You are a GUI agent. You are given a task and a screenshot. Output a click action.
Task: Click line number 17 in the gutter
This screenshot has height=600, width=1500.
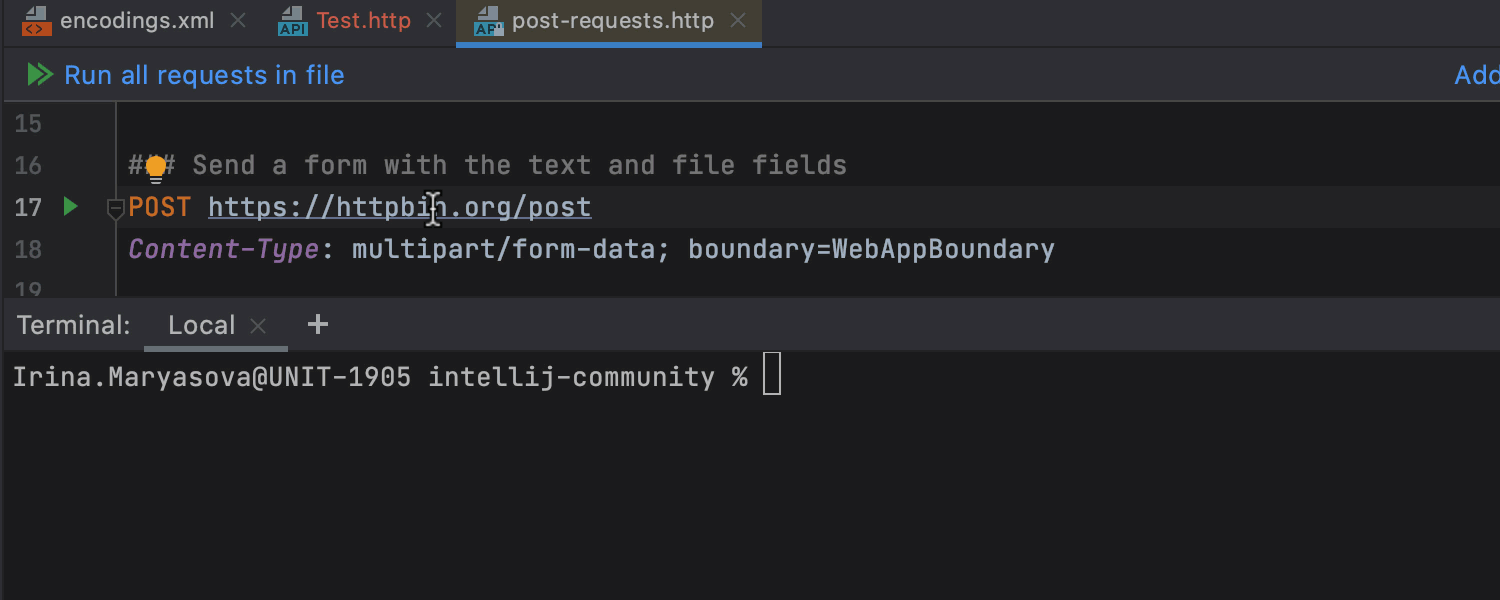[x=28, y=206]
